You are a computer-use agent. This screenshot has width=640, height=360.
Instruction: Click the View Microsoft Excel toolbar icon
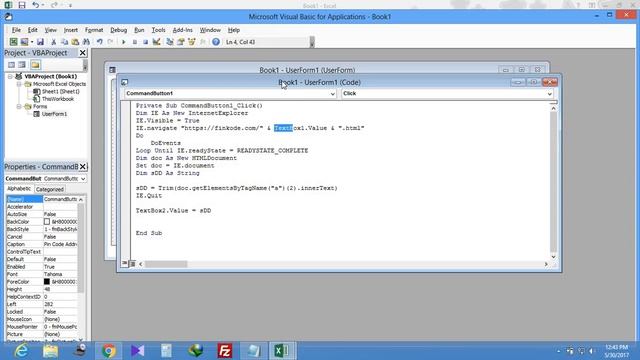pos(13,42)
